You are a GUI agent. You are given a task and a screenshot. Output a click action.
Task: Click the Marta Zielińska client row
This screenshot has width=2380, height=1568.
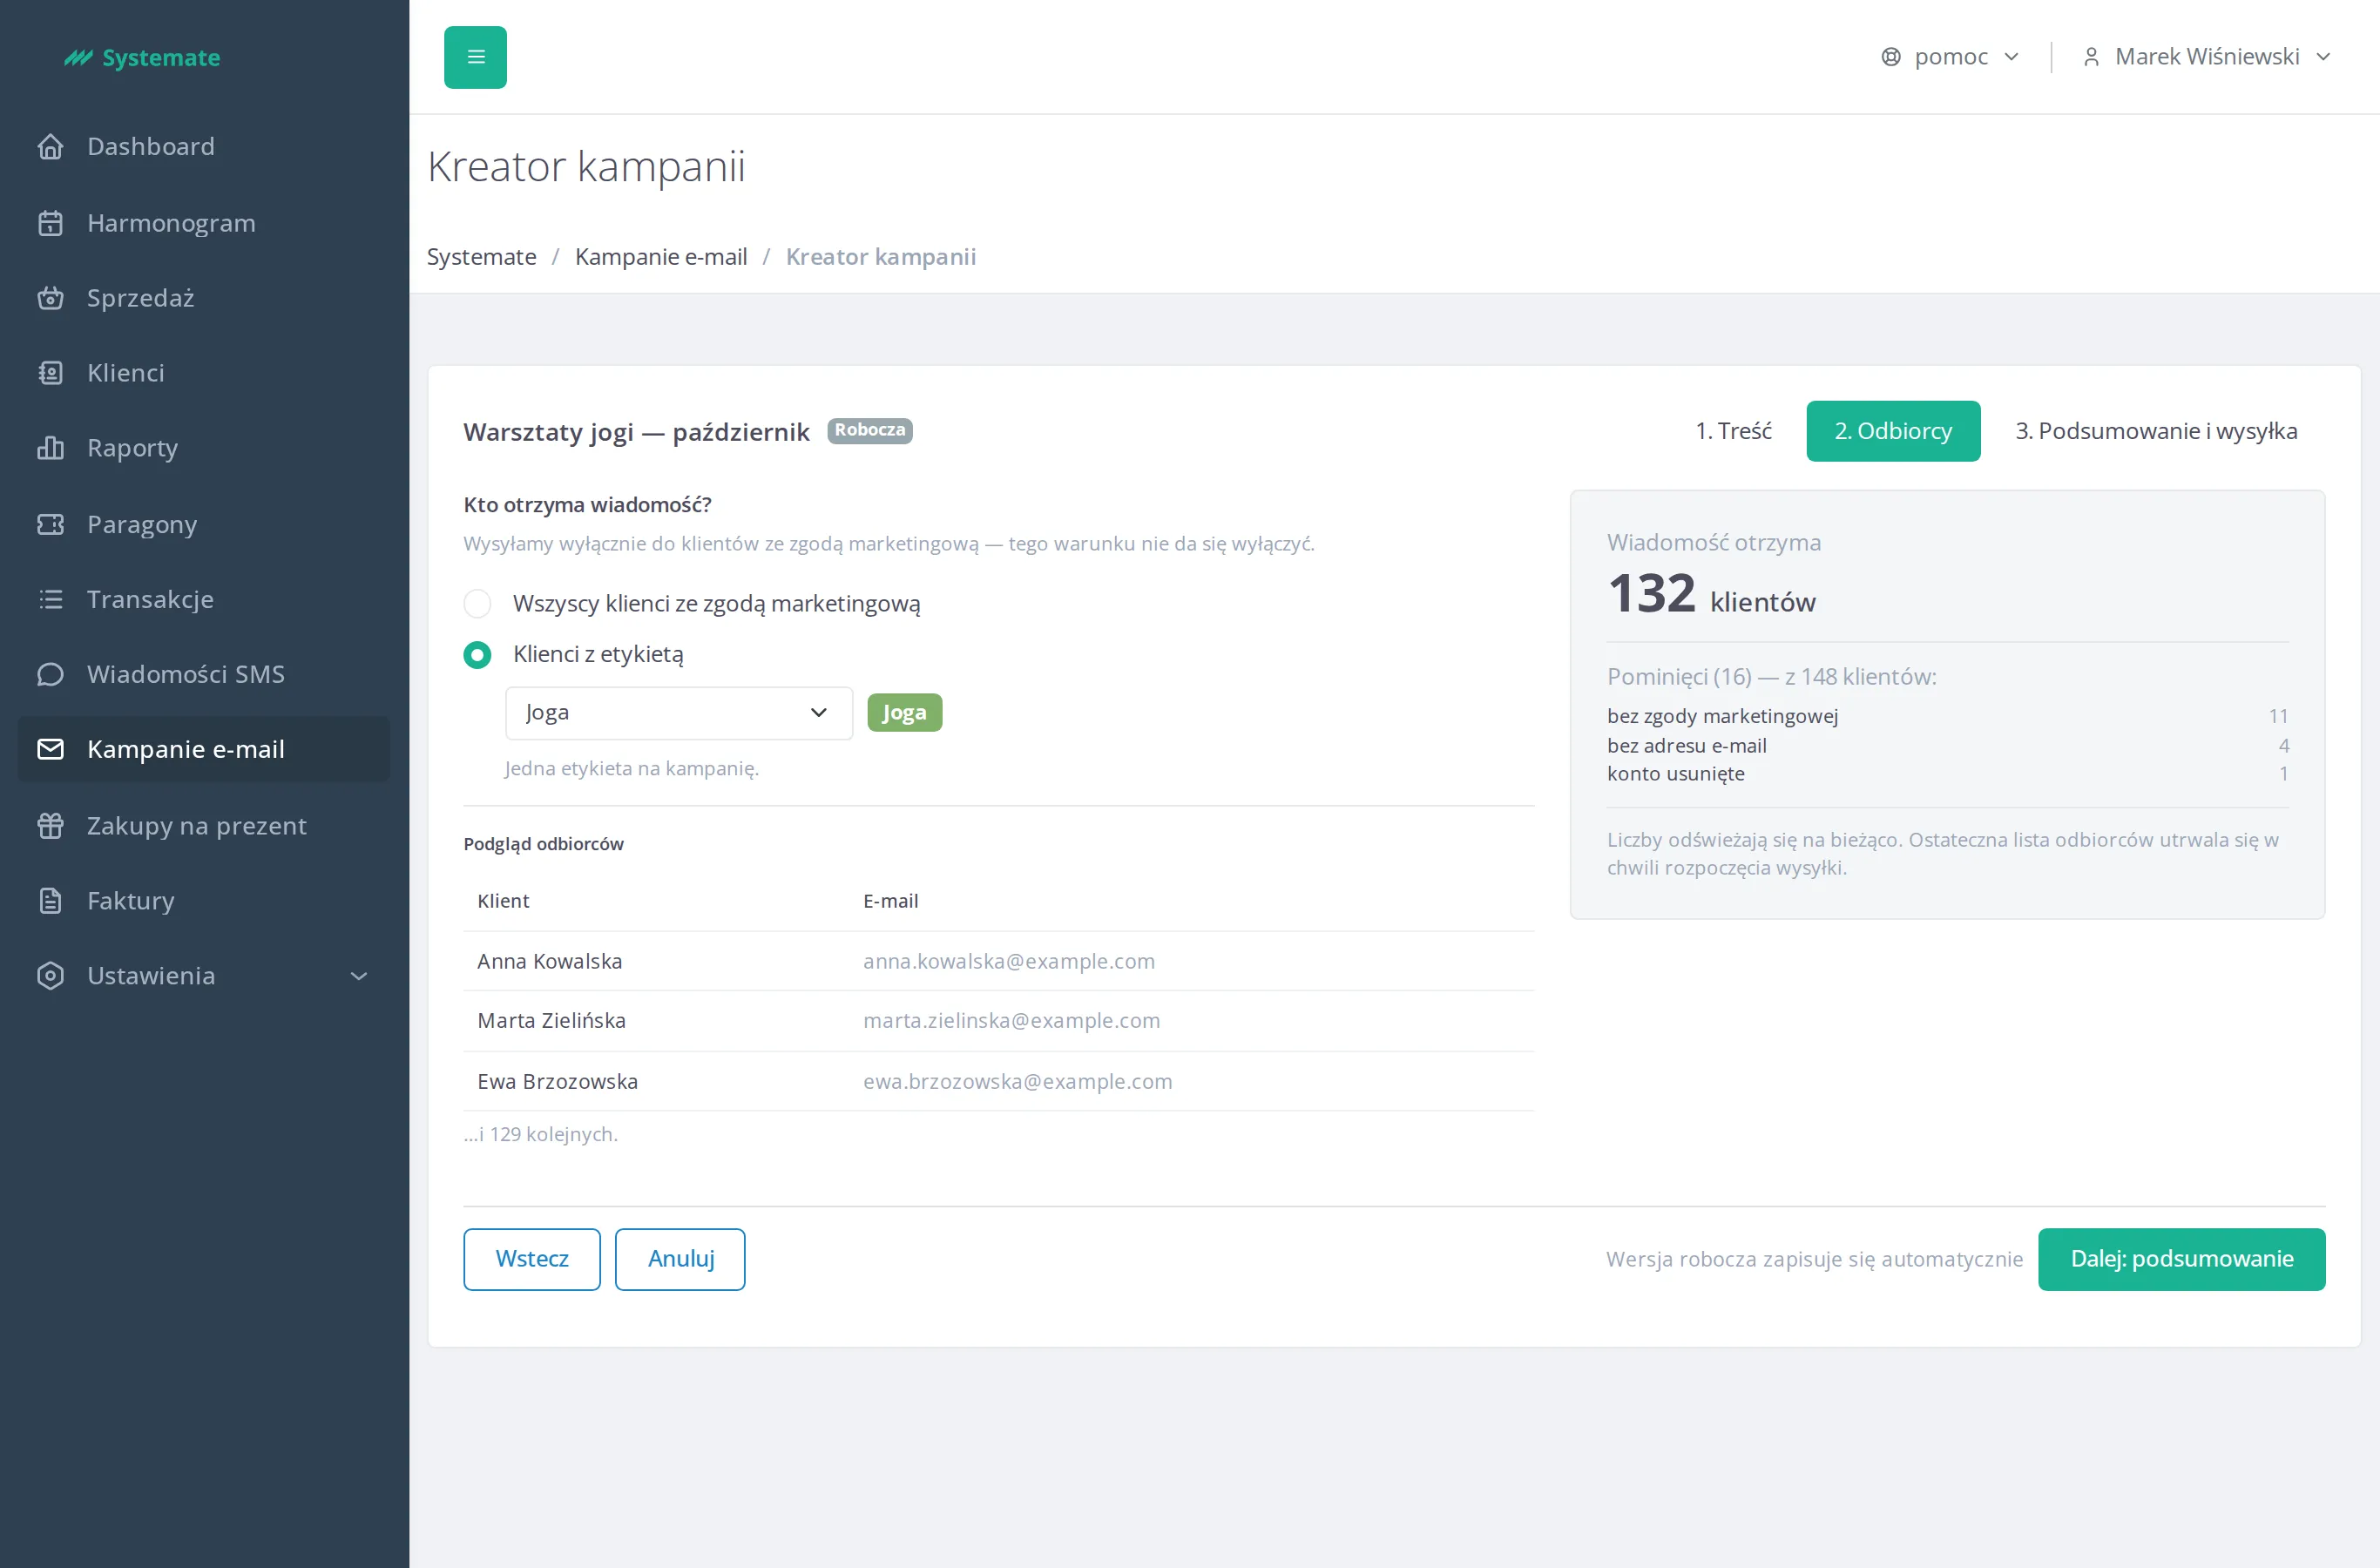coord(998,1021)
